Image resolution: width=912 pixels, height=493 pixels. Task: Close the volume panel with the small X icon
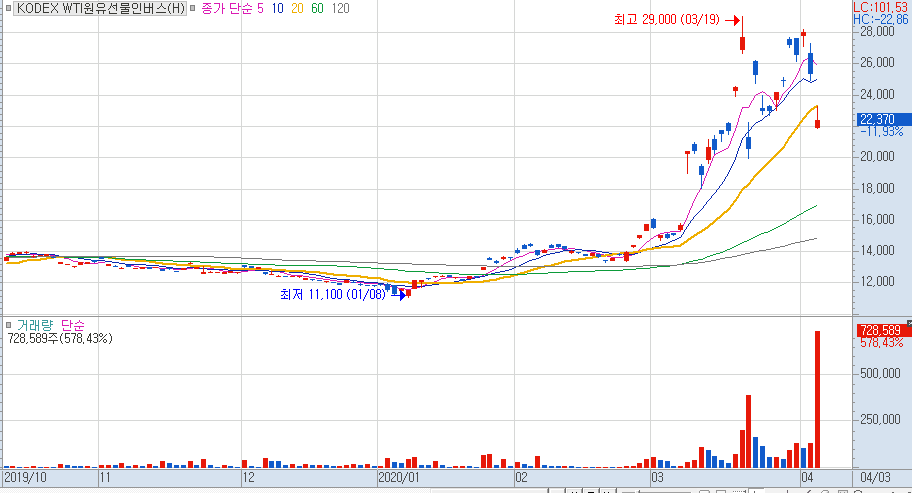909,323
